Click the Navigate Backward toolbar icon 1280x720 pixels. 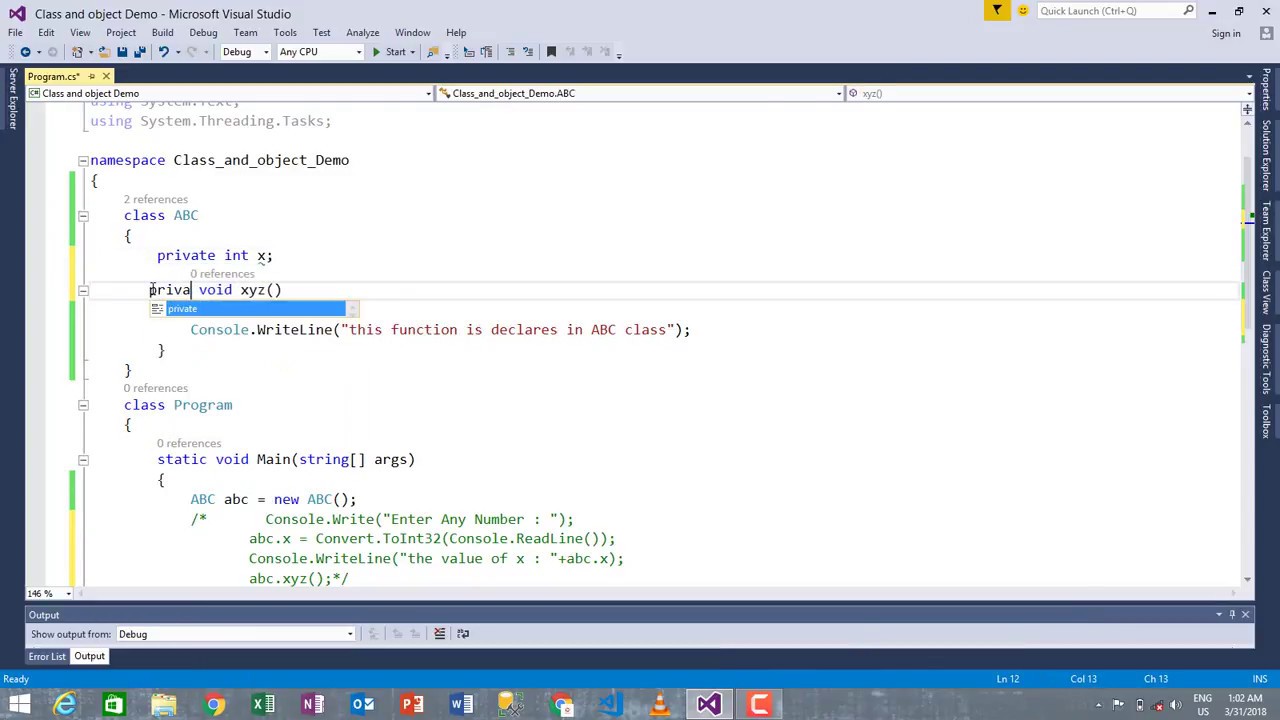click(x=25, y=52)
